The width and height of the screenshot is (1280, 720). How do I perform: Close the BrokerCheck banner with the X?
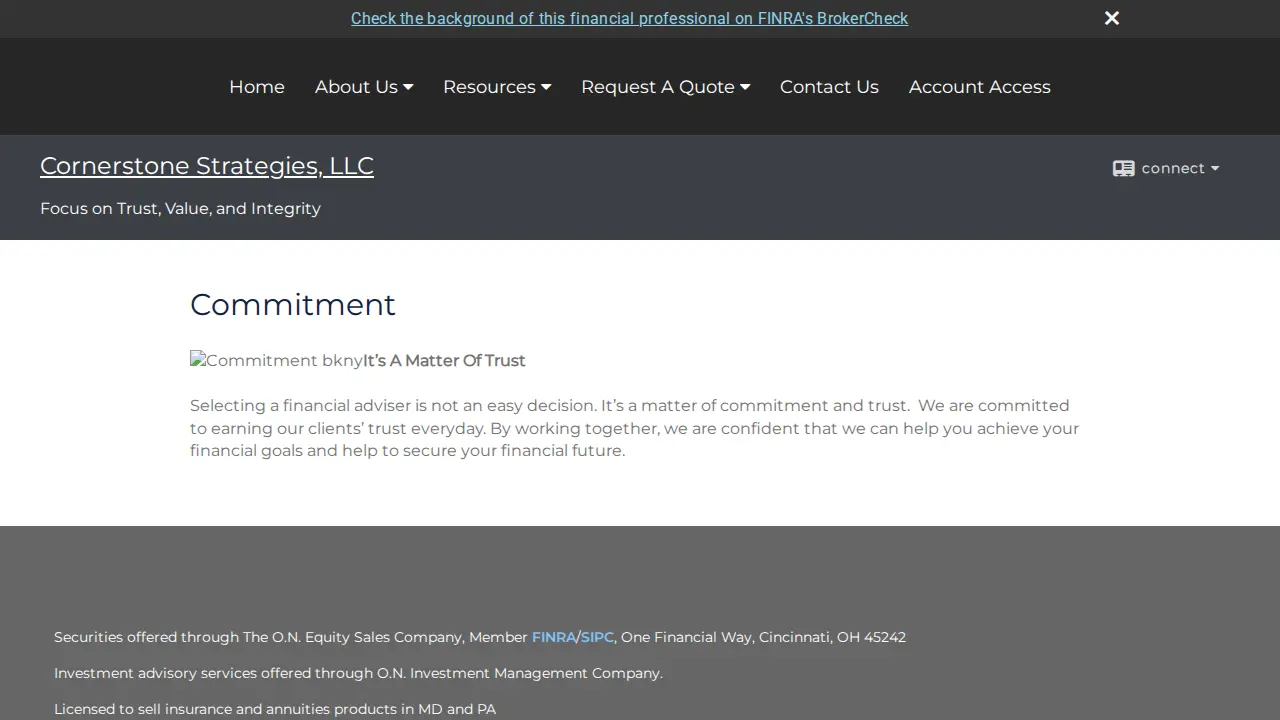click(1111, 18)
